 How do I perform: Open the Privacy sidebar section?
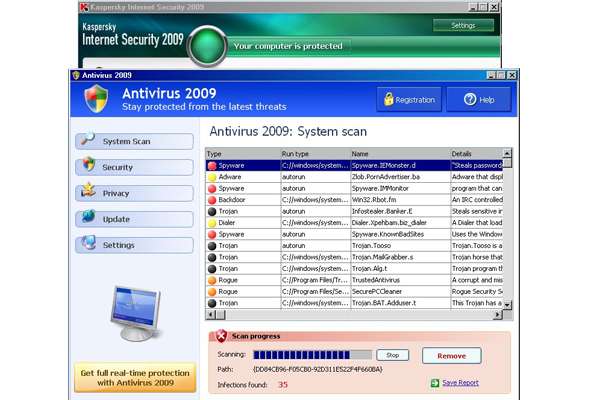[134, 193]
